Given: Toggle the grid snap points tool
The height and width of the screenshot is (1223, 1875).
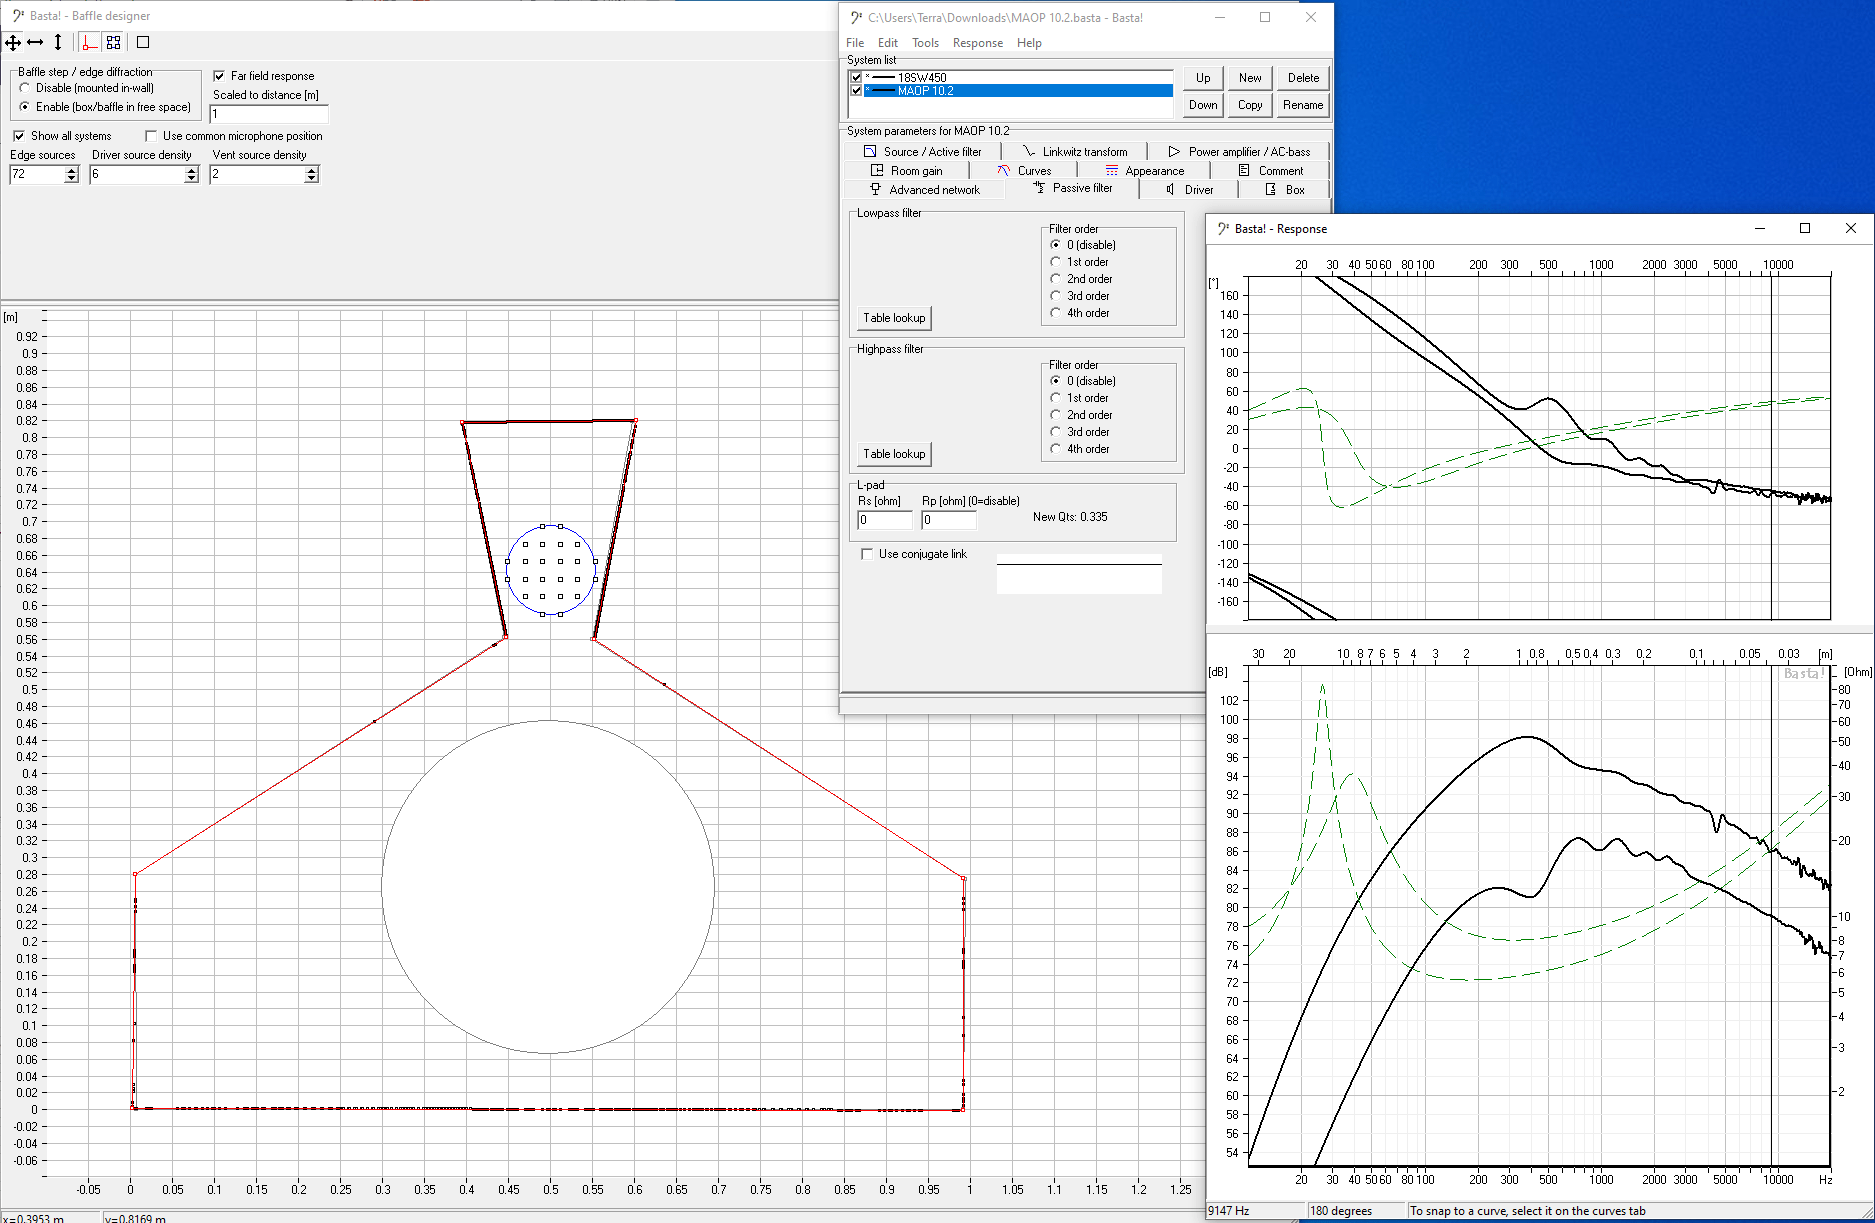Looking at the screenshot, I should pos(114,42).
